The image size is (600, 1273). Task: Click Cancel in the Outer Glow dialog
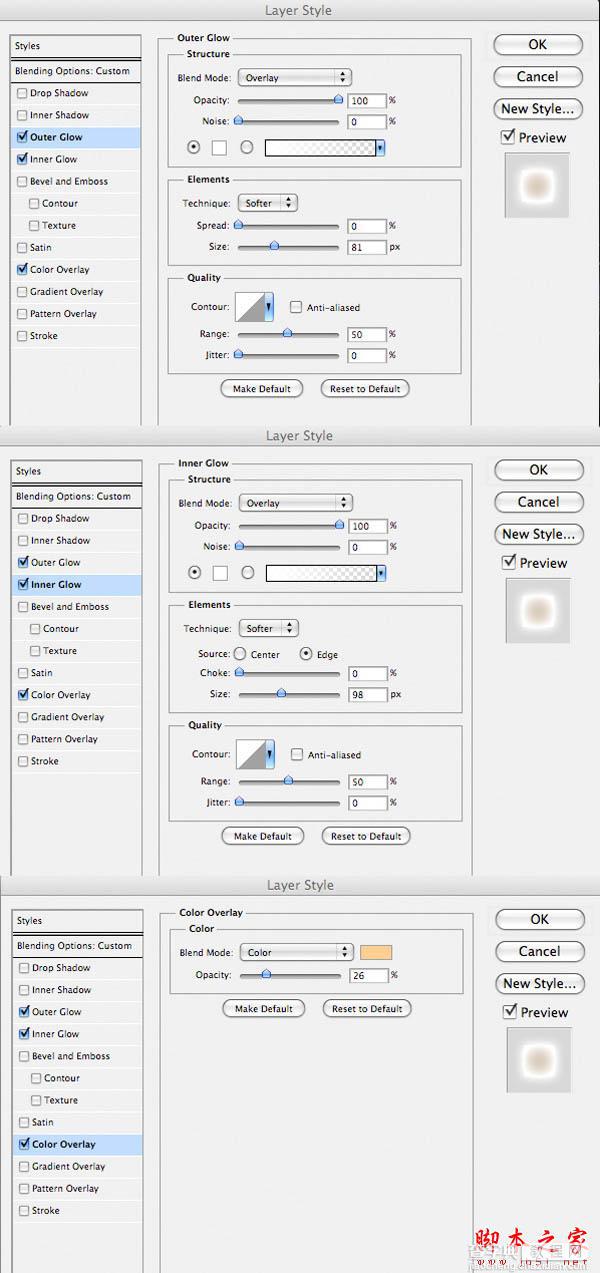coord(538,76)
